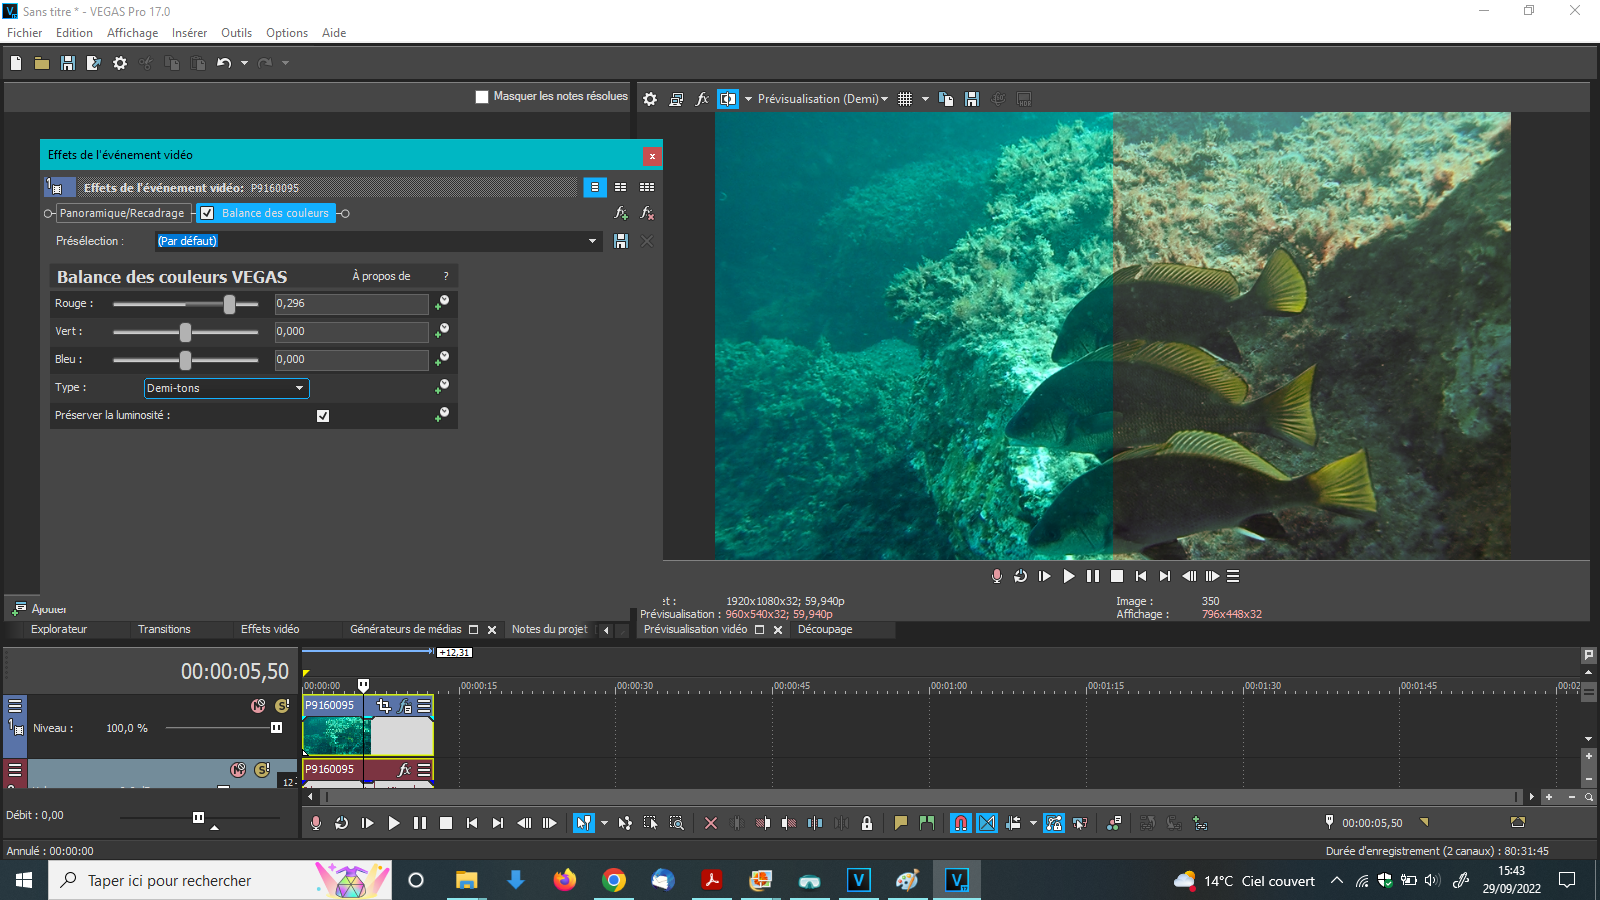Click the Save project toolbar icon

[x=68, y=63]
